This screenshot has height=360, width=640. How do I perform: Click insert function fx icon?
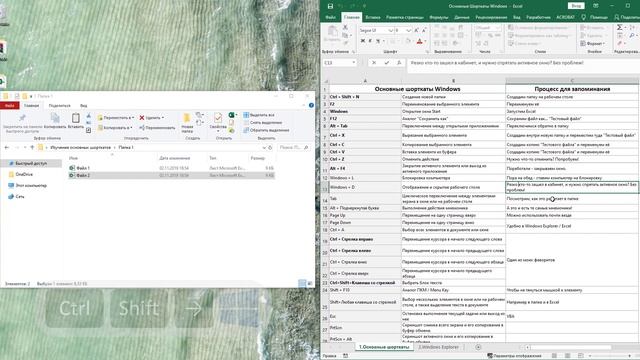[399, 63]
